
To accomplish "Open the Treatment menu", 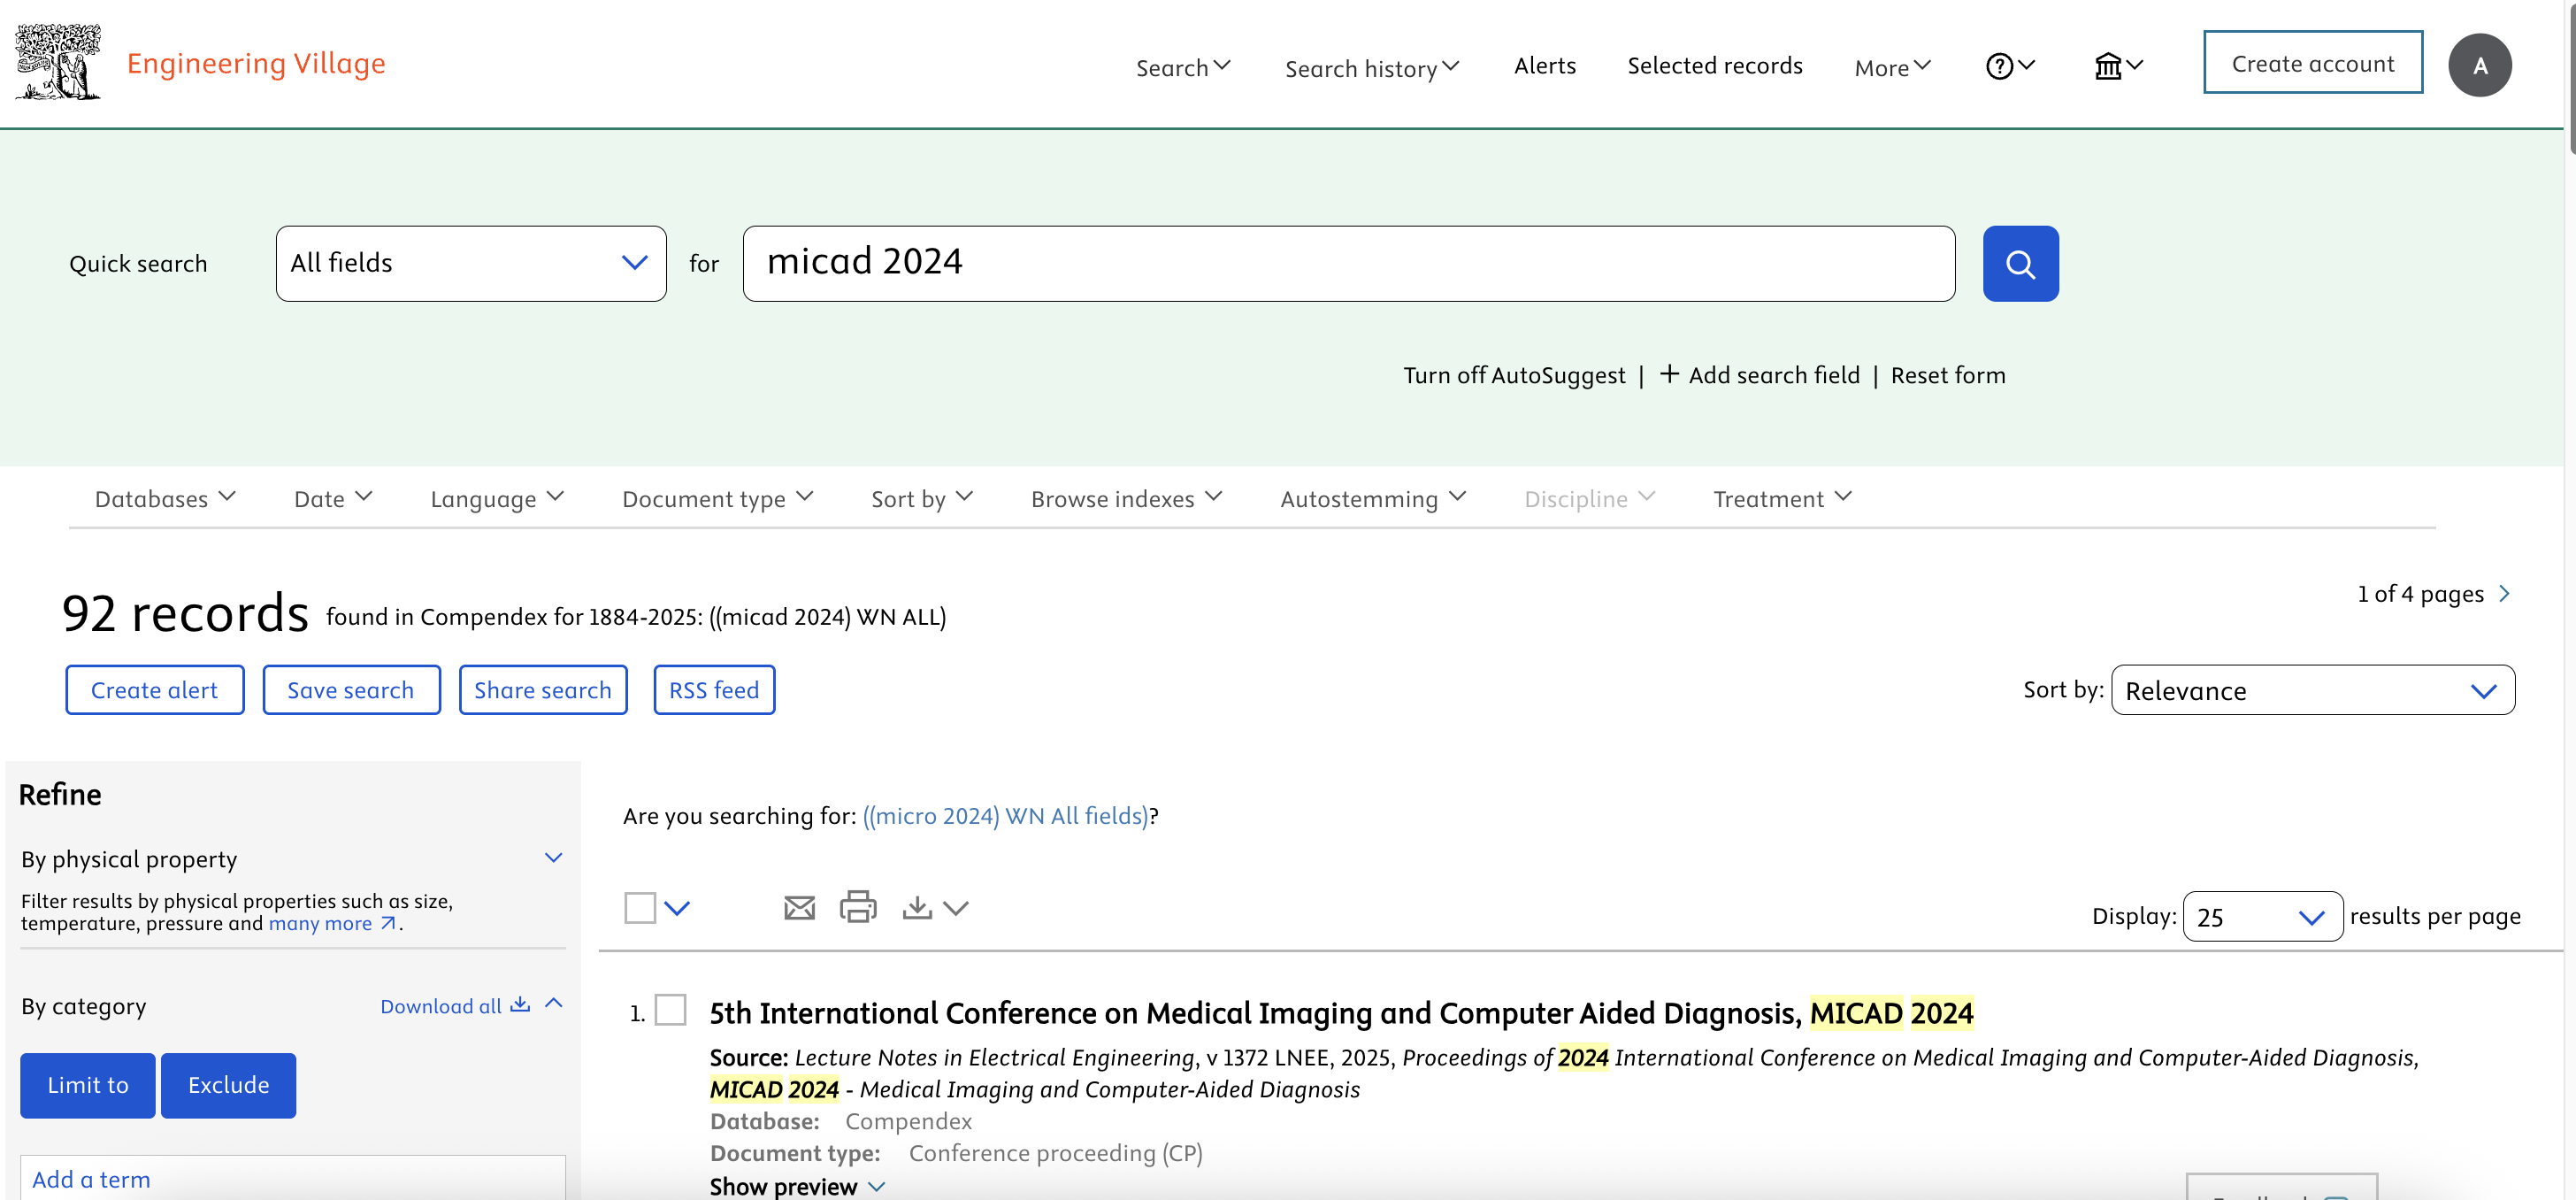I will click(x=1782, y=498).
